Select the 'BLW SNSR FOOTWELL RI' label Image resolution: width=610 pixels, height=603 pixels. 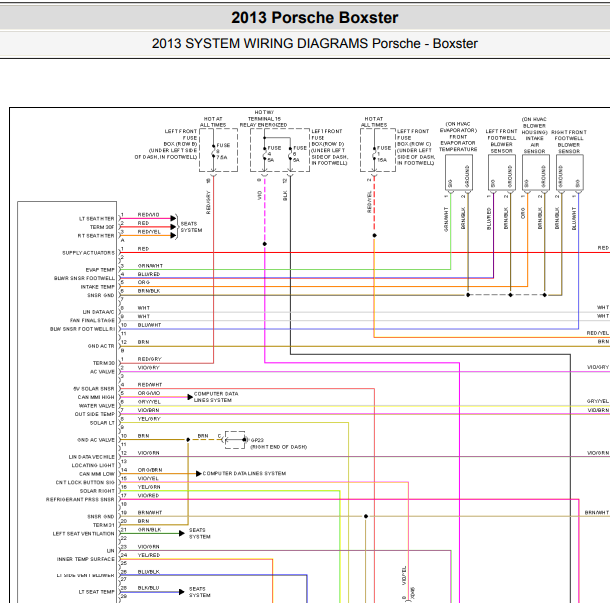coord(82,329)
